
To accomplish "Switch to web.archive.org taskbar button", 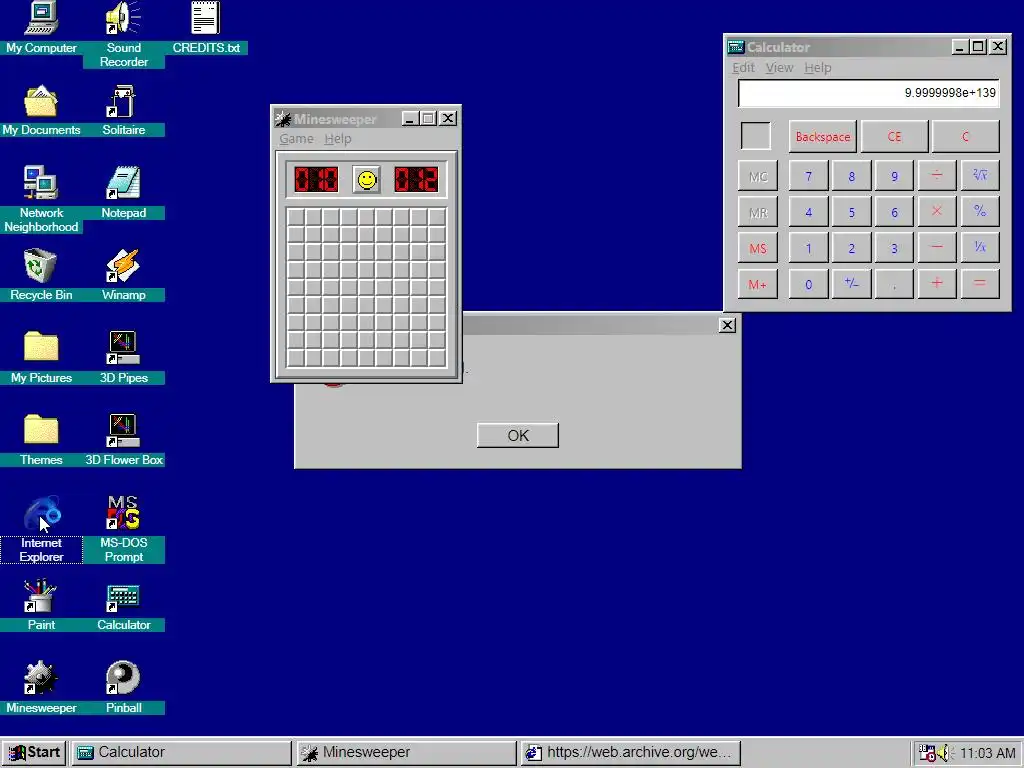I will (x=631, y=753).
